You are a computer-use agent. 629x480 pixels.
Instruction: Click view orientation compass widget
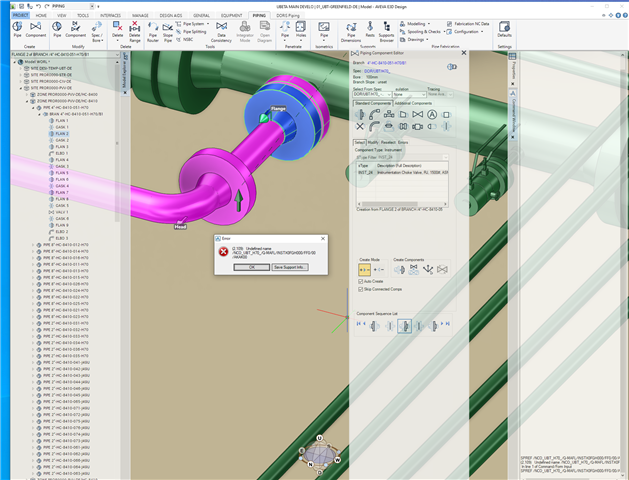click(x=320, y=454)
